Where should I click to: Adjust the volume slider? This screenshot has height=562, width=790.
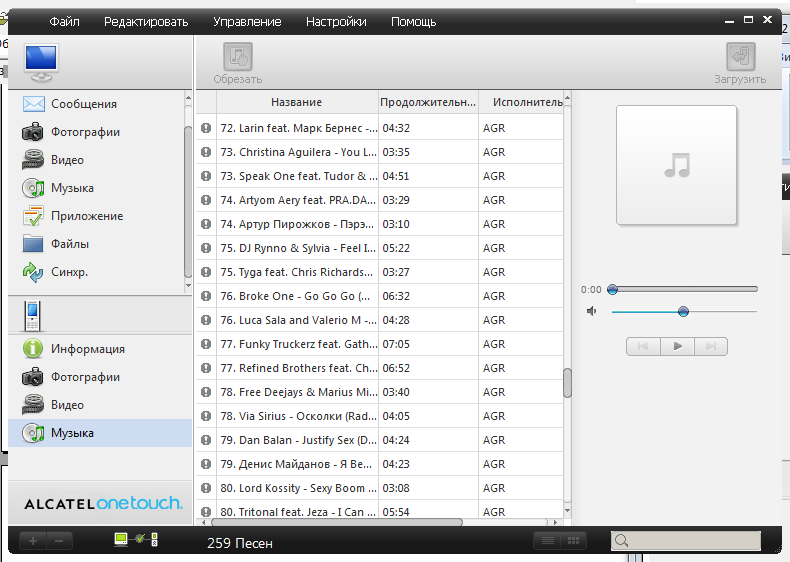point(684,311)
